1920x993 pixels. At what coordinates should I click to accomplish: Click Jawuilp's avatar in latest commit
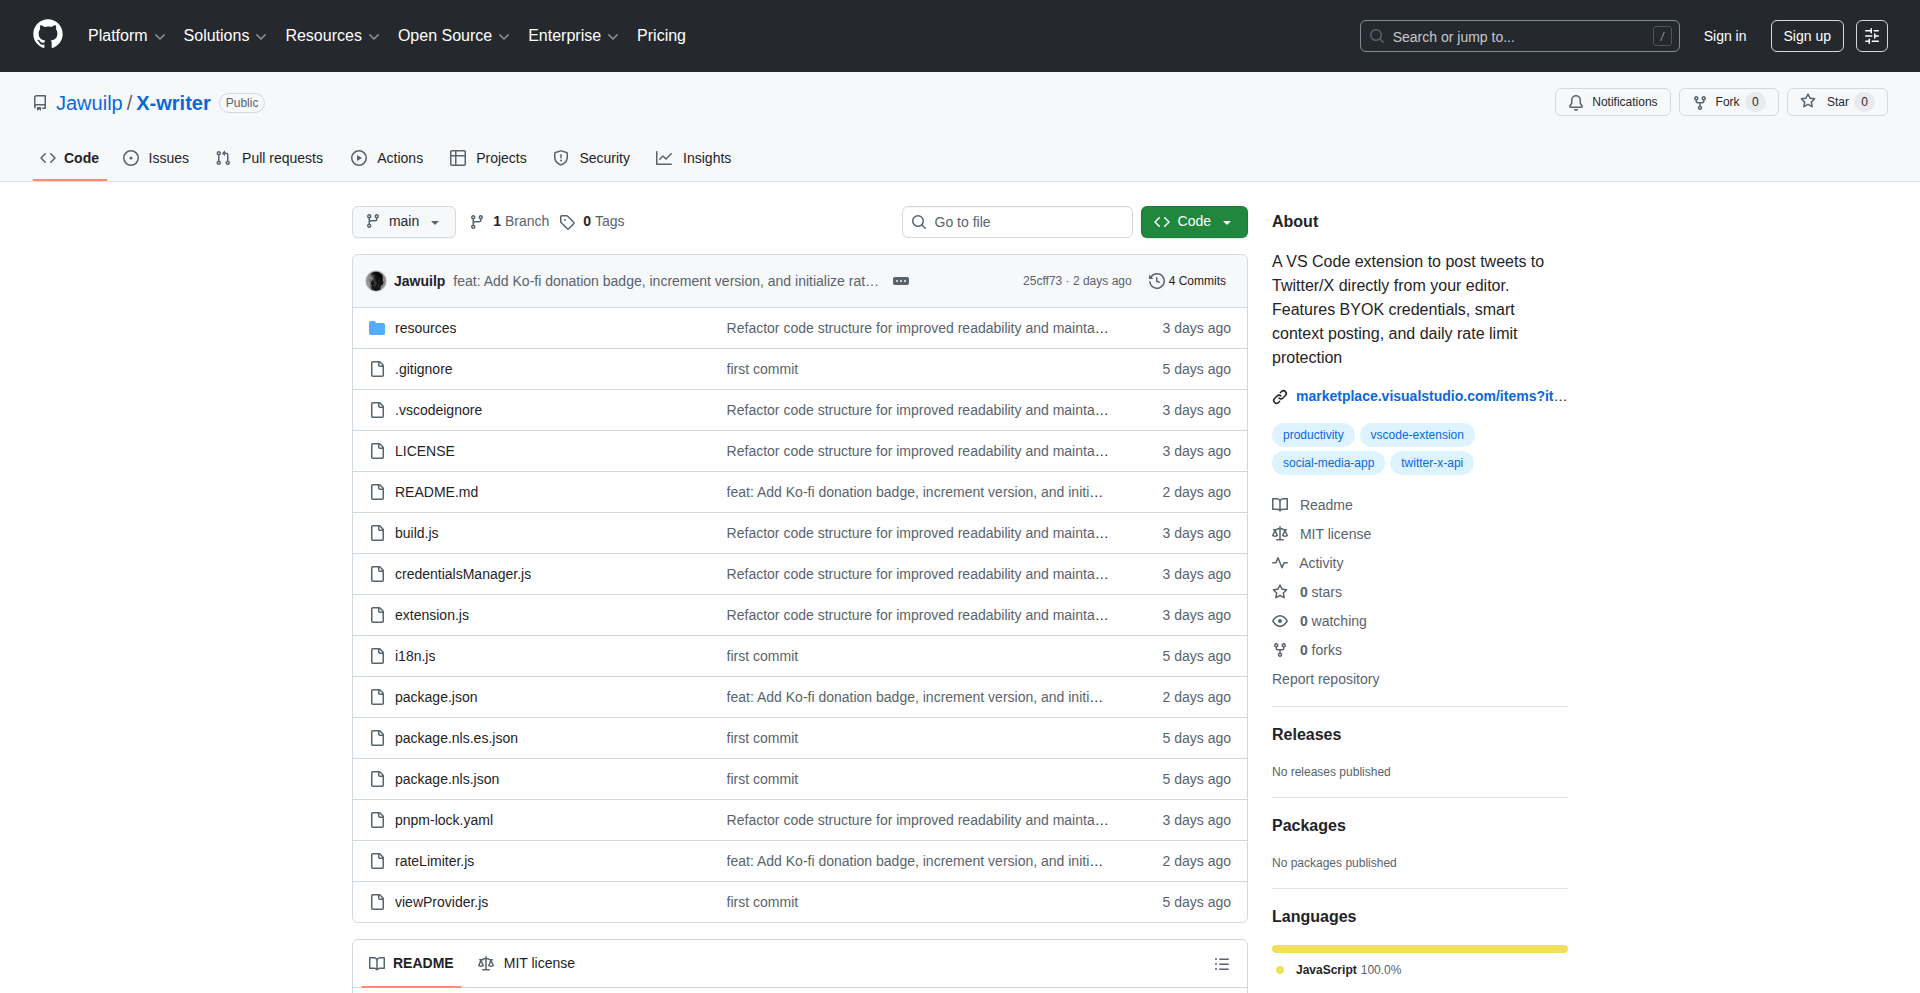[376, 281]
